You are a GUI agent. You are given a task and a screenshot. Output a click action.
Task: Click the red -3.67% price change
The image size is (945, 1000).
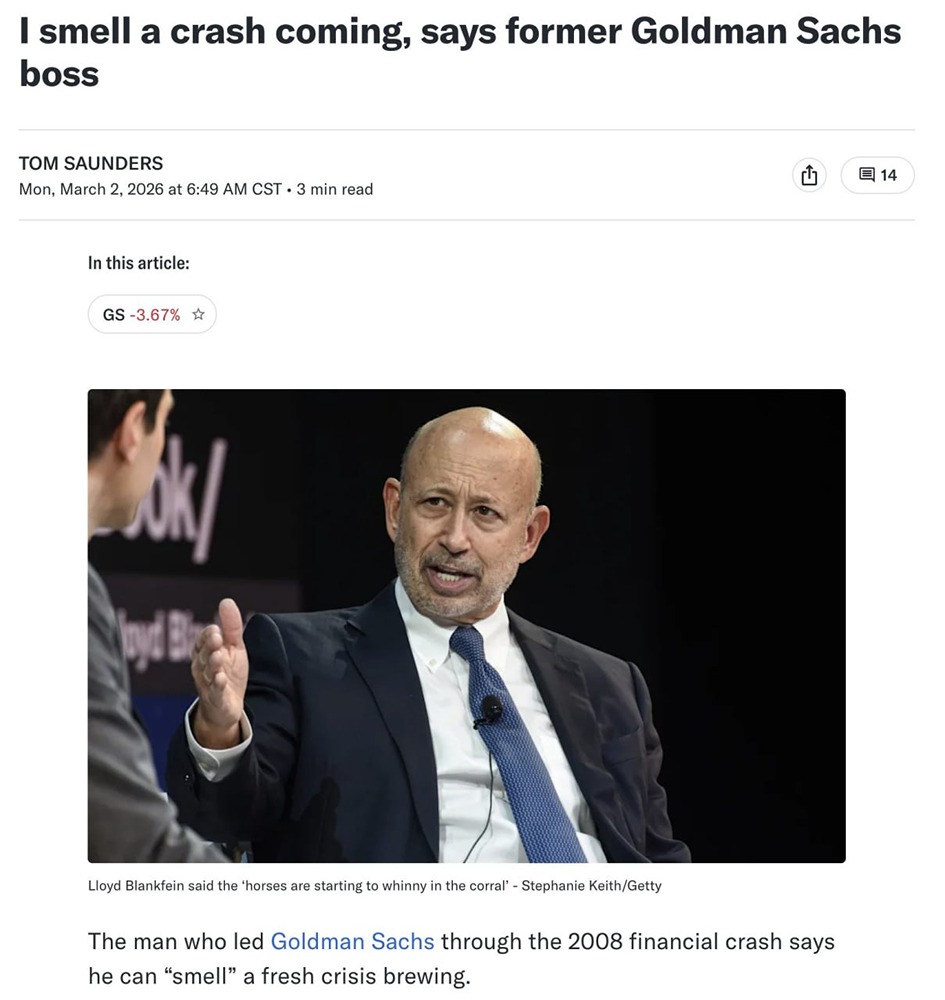tap(157, 313)
